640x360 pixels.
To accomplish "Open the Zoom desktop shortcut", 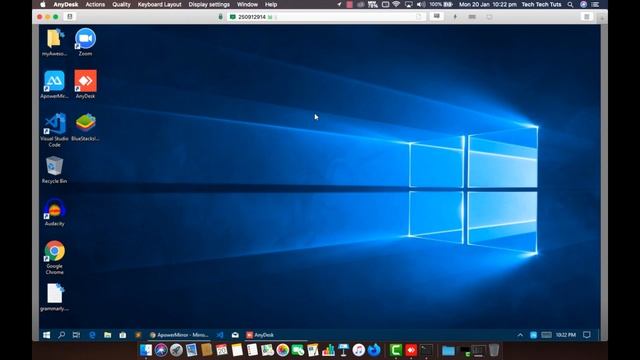I will [85, 42].
